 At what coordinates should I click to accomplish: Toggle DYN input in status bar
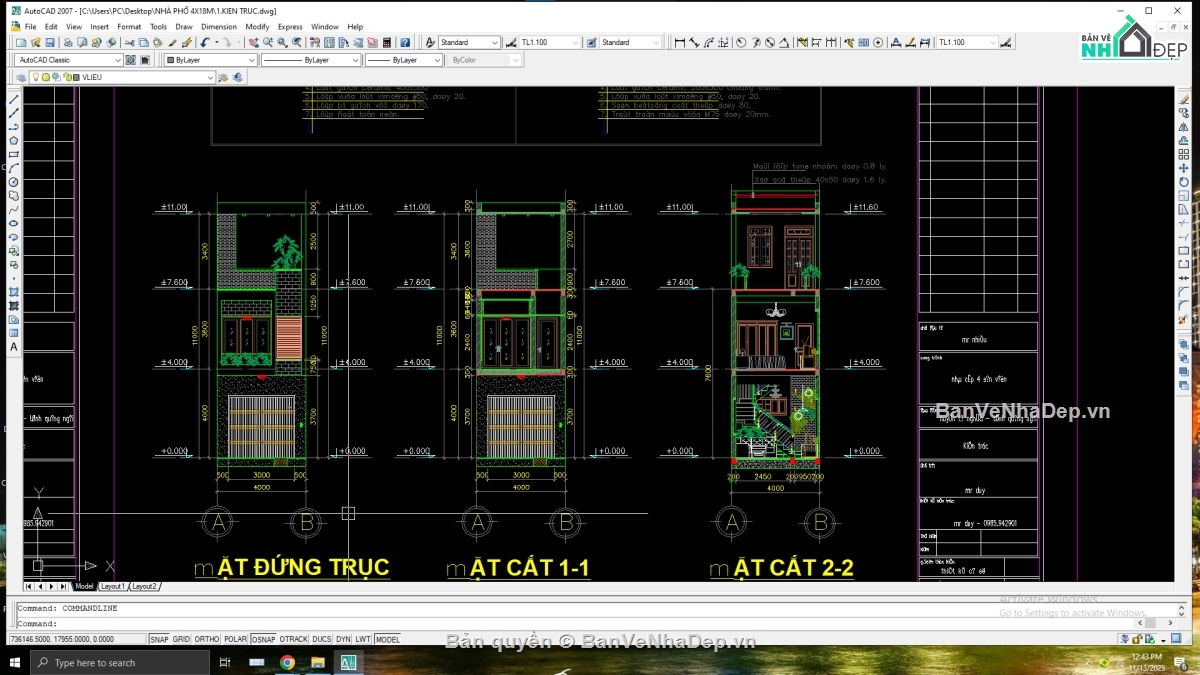343,639
